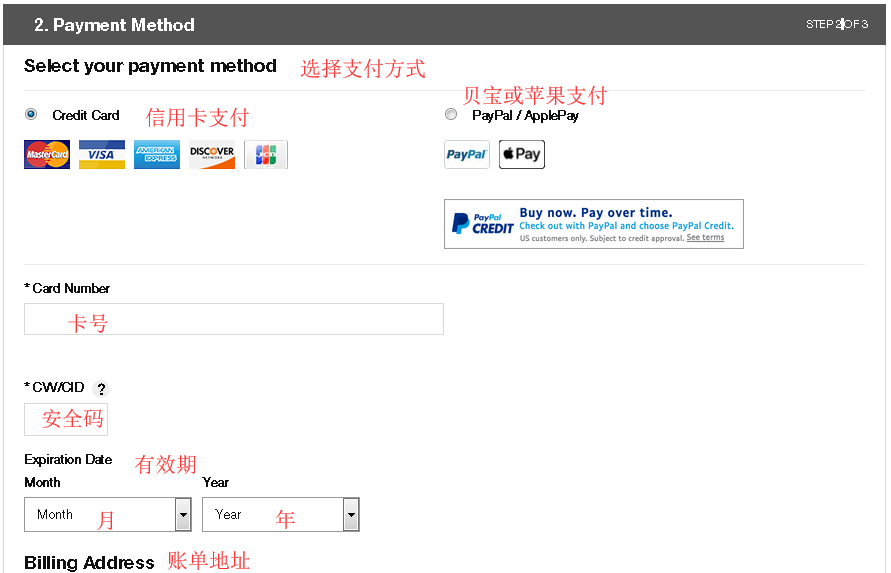
Task: Click the PayPal Credit promotional banner
Action: (x=593, y=224)
